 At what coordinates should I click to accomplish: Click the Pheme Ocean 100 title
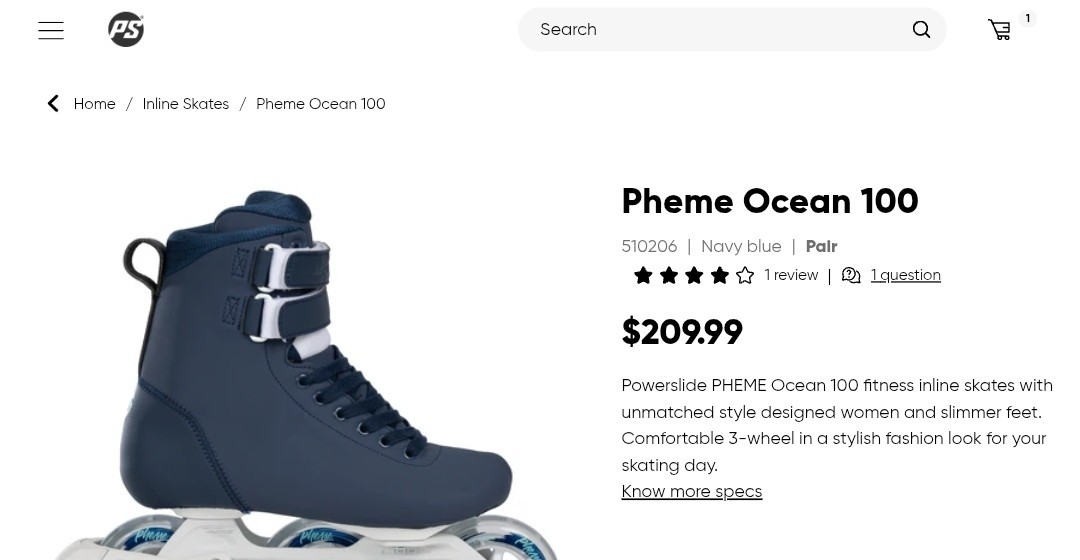tap(769, 201)
